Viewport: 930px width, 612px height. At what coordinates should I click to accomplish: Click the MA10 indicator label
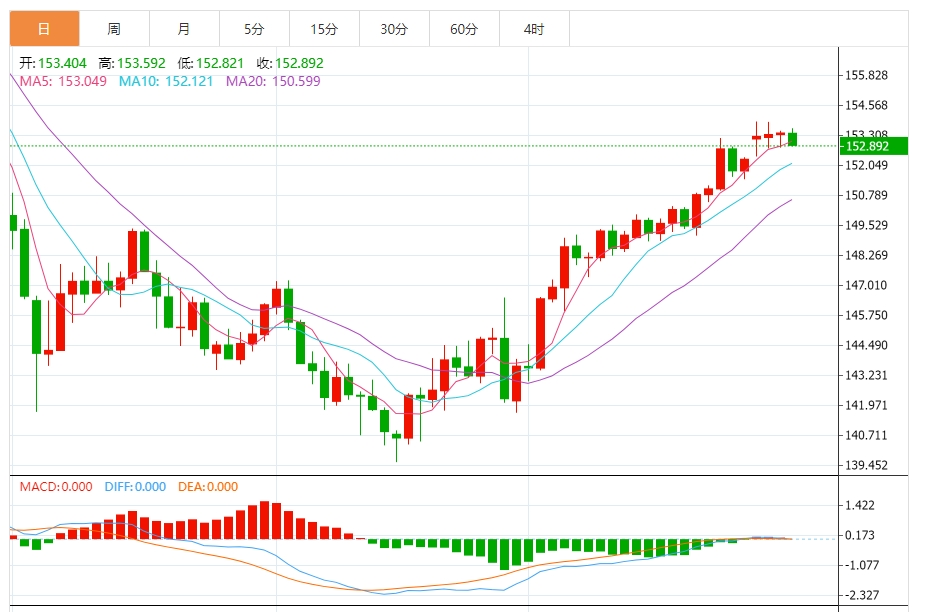coord(166,81)
